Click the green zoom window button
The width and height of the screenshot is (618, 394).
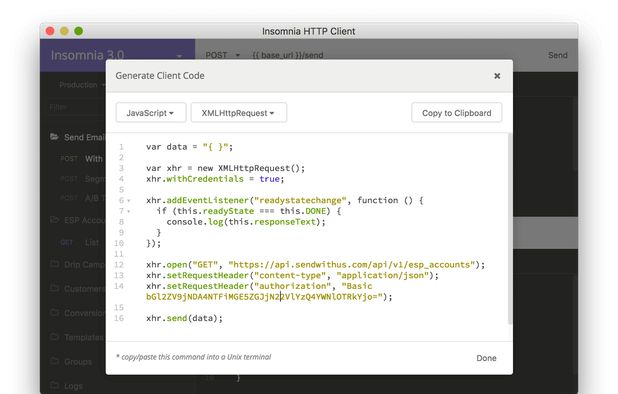[x=78, y=31]
